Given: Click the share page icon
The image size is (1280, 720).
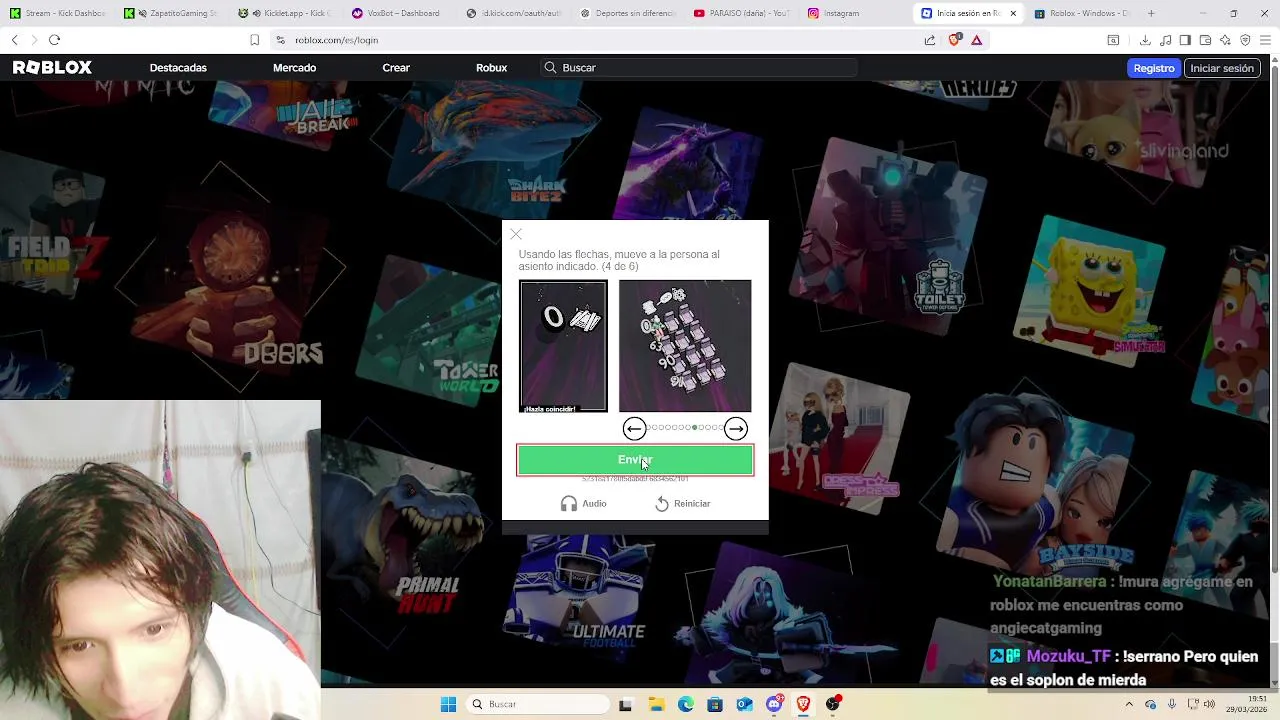Looking at the screenshot, I should pos(930,40).
